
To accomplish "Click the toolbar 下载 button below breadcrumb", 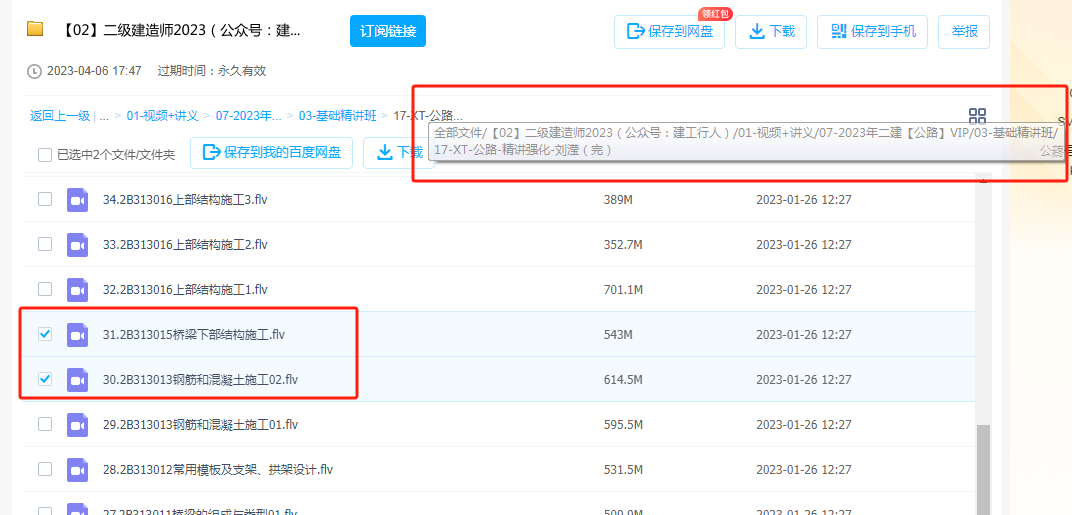I will (399, 153).
